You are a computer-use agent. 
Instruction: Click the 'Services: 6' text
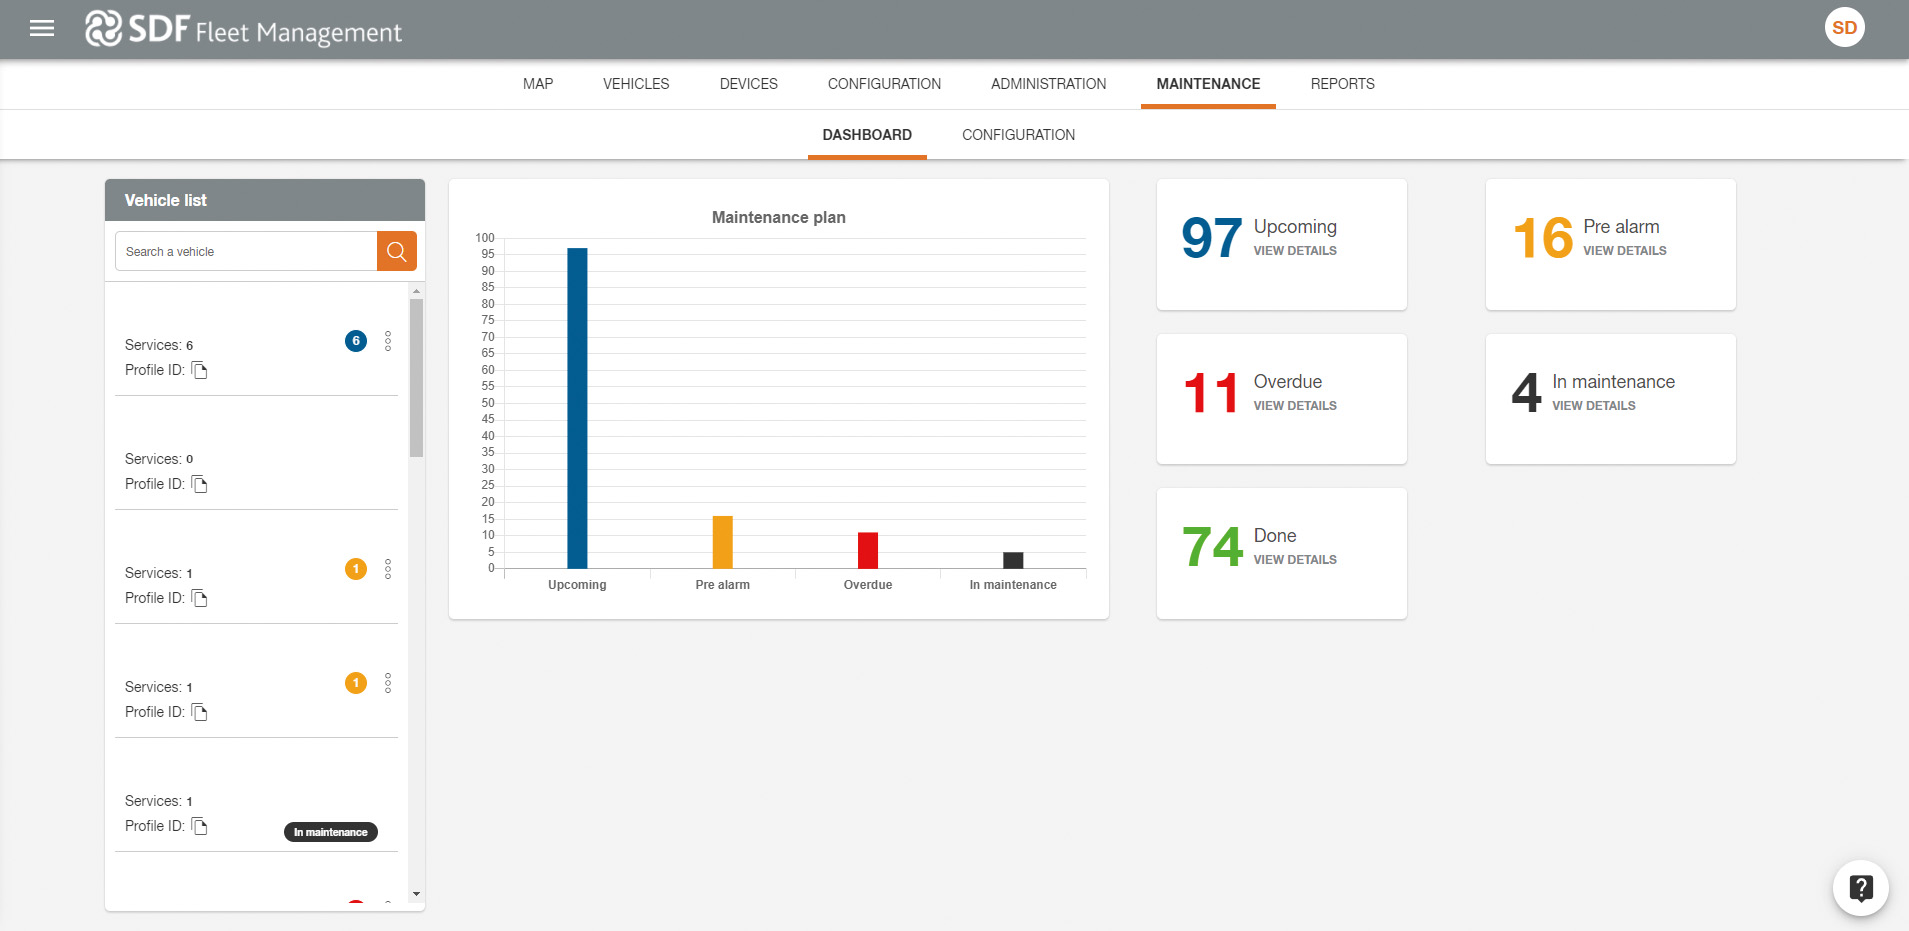pyautogui.click(x=159, y=345)
